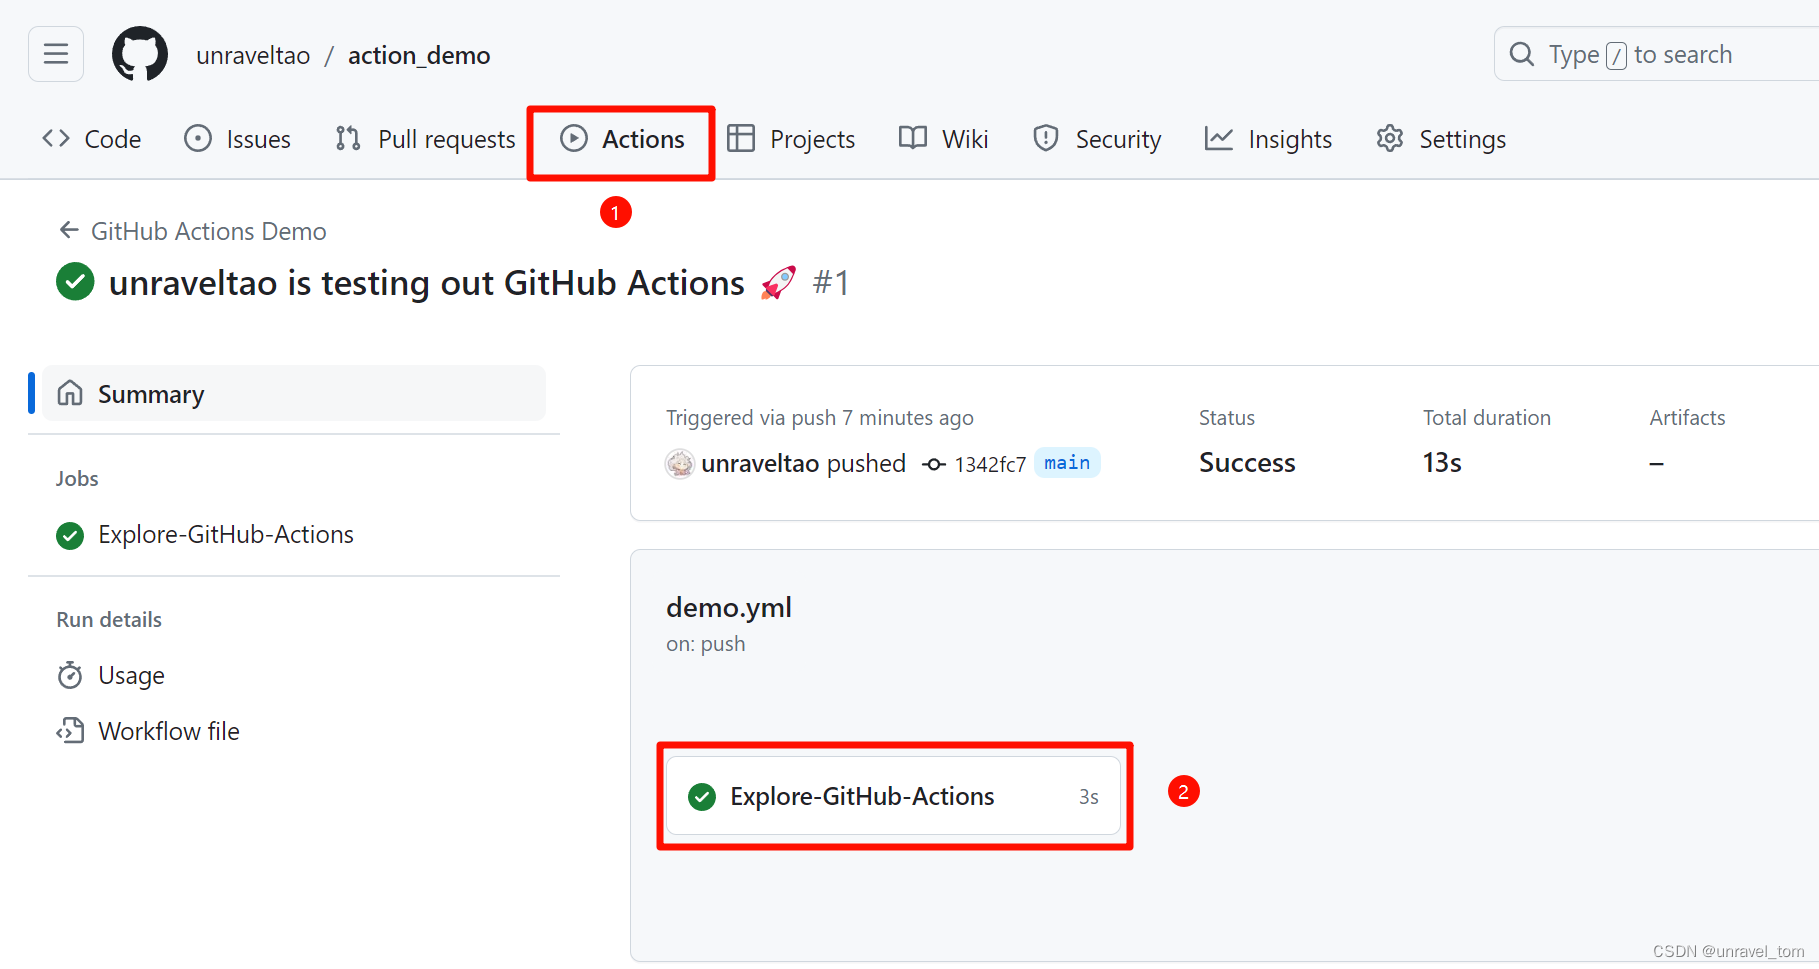Click the demo.yml workflow heading
The image size is (1819, 969).
pos(729,608)
